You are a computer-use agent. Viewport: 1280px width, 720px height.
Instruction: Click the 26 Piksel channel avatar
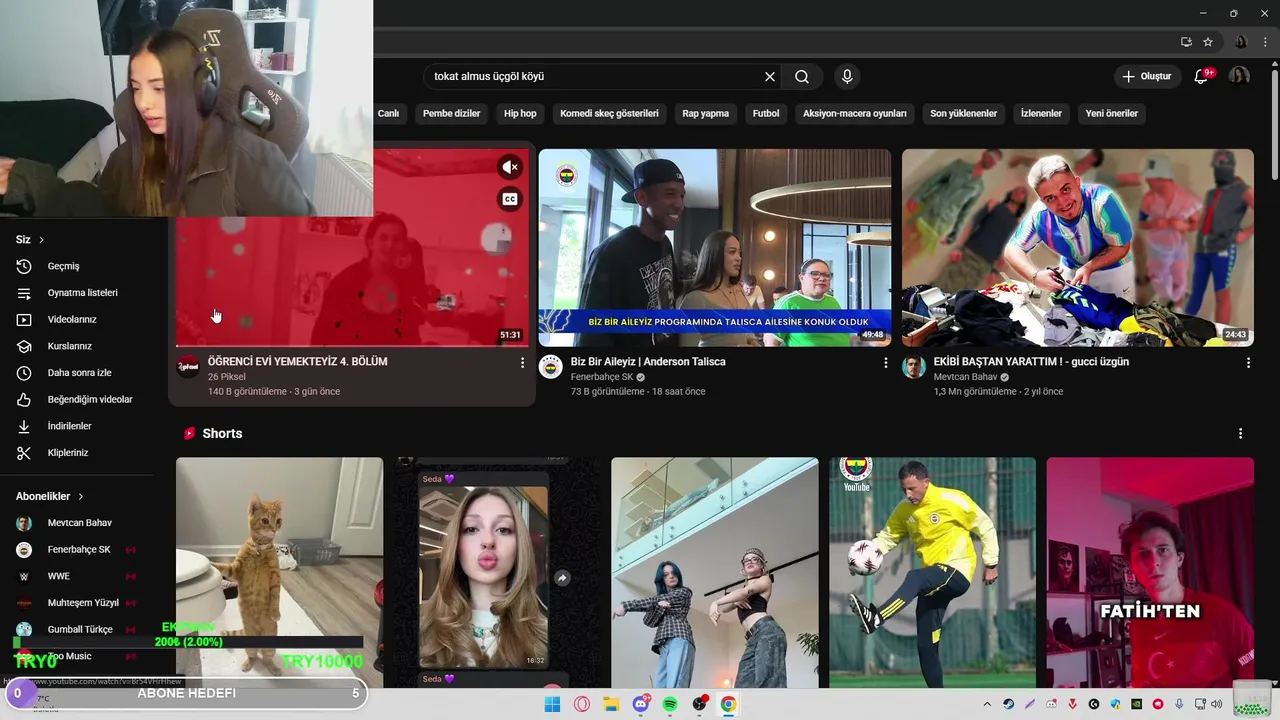[188, 367]
